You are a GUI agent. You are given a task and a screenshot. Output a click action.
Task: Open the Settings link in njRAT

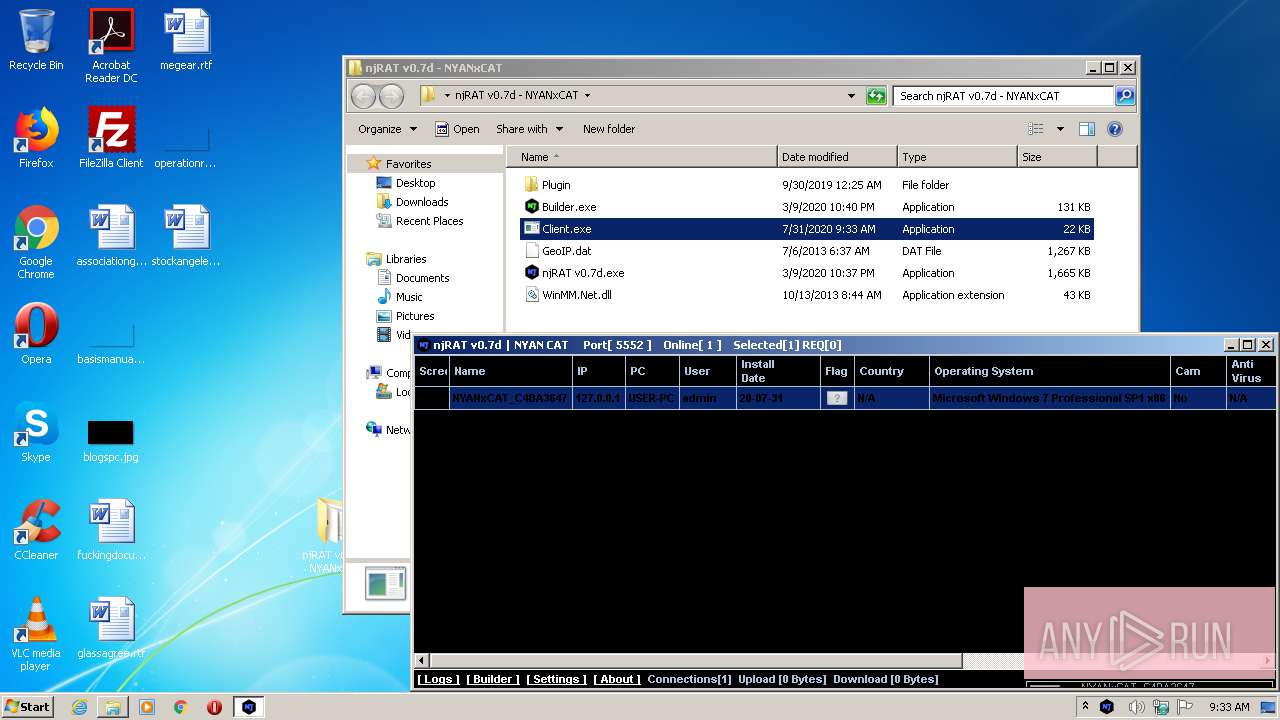click(x=557, y=679)
